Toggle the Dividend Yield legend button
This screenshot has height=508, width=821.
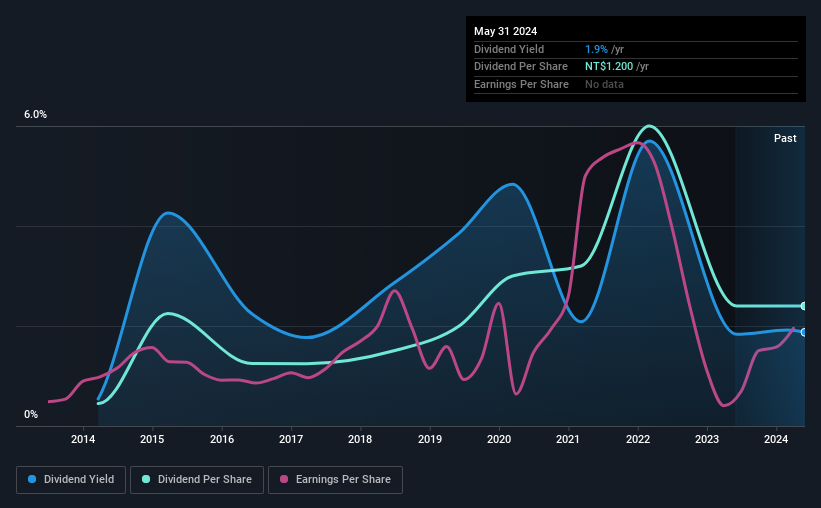(71, 480)
